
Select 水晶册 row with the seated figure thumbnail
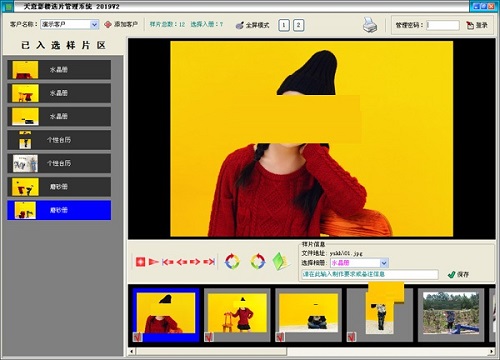59,116
